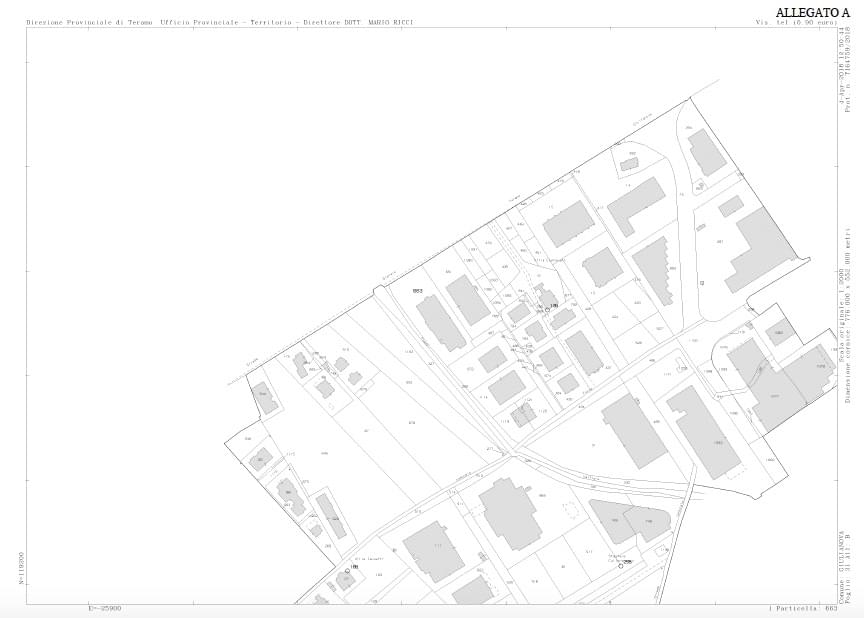Click the E=-25900 coordinate label

coord(105,608)
